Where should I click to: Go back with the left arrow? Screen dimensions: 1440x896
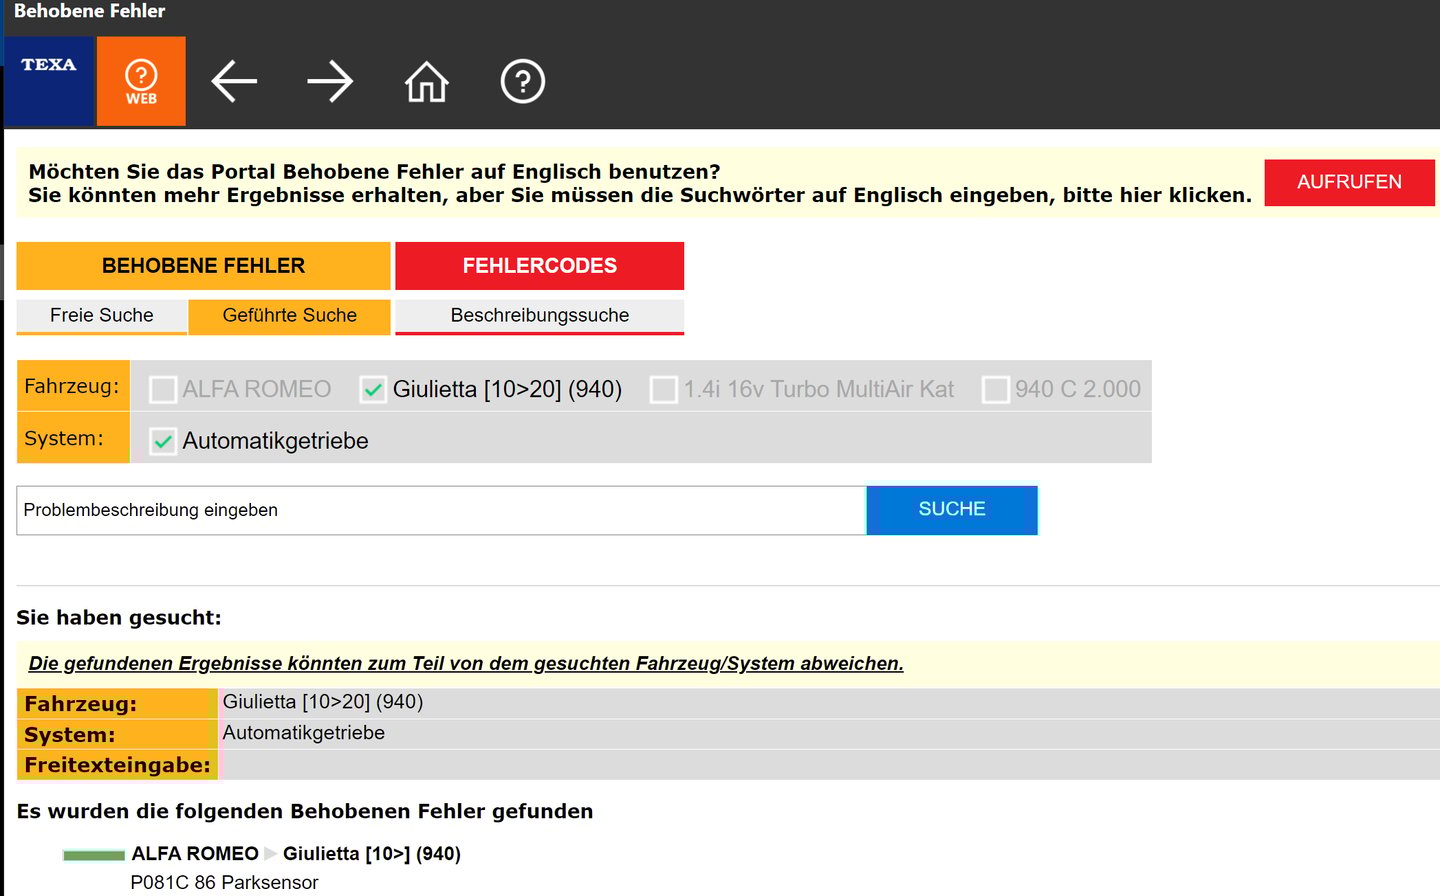234,81
